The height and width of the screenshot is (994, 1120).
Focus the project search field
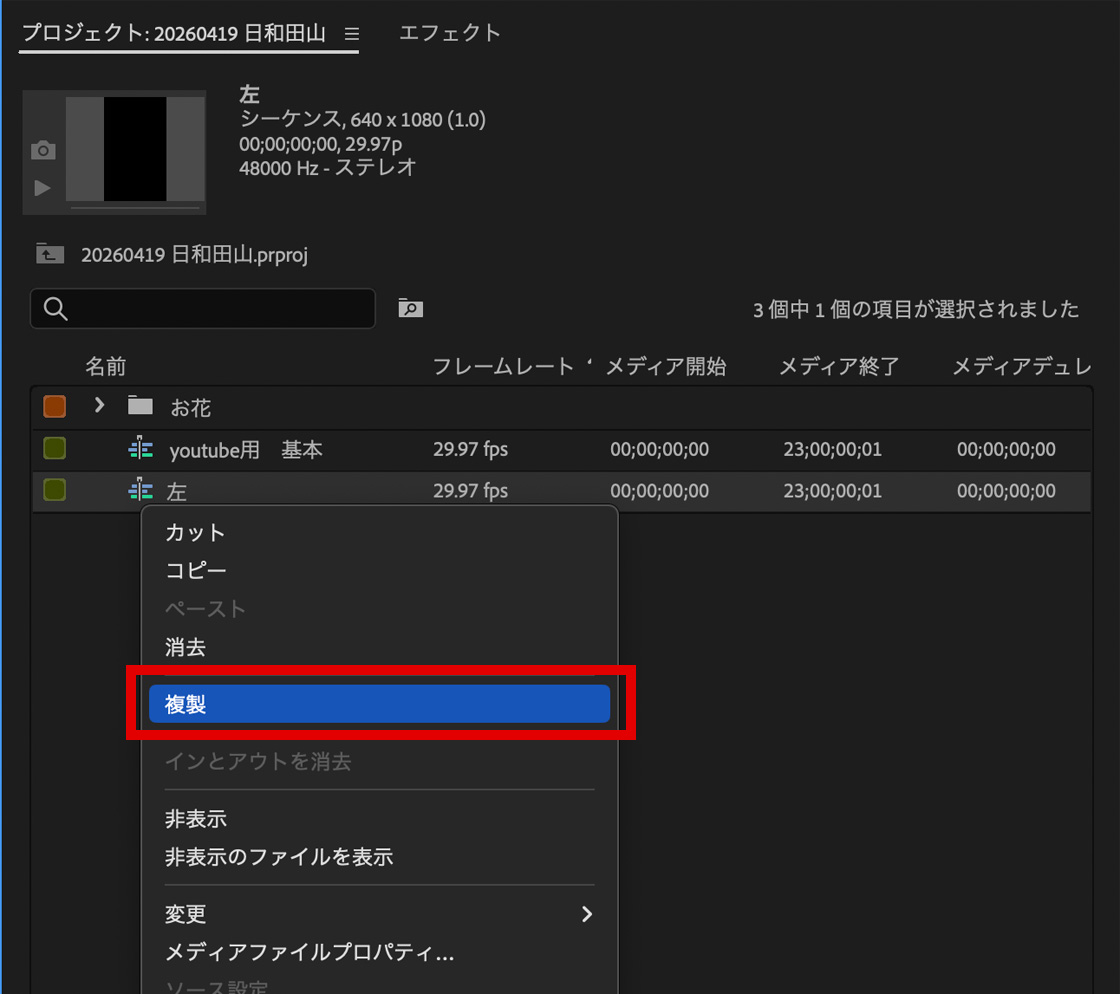point(203,308)
